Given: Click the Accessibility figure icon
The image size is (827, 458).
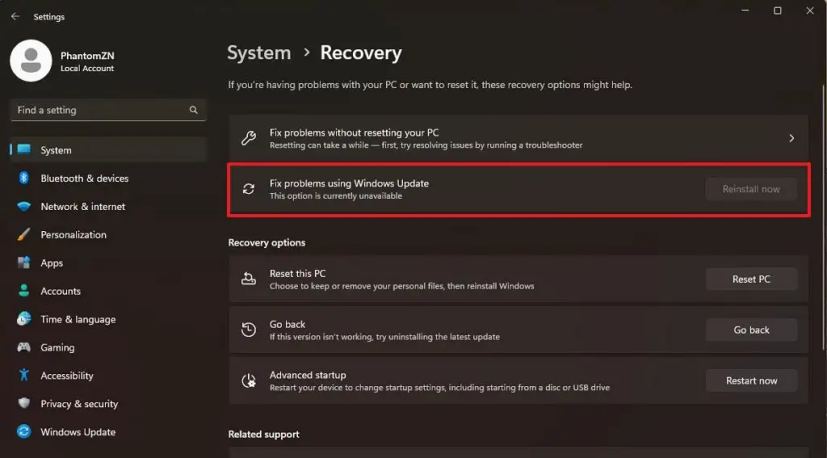Looking at the screenshot, I should tap(24, 375).
